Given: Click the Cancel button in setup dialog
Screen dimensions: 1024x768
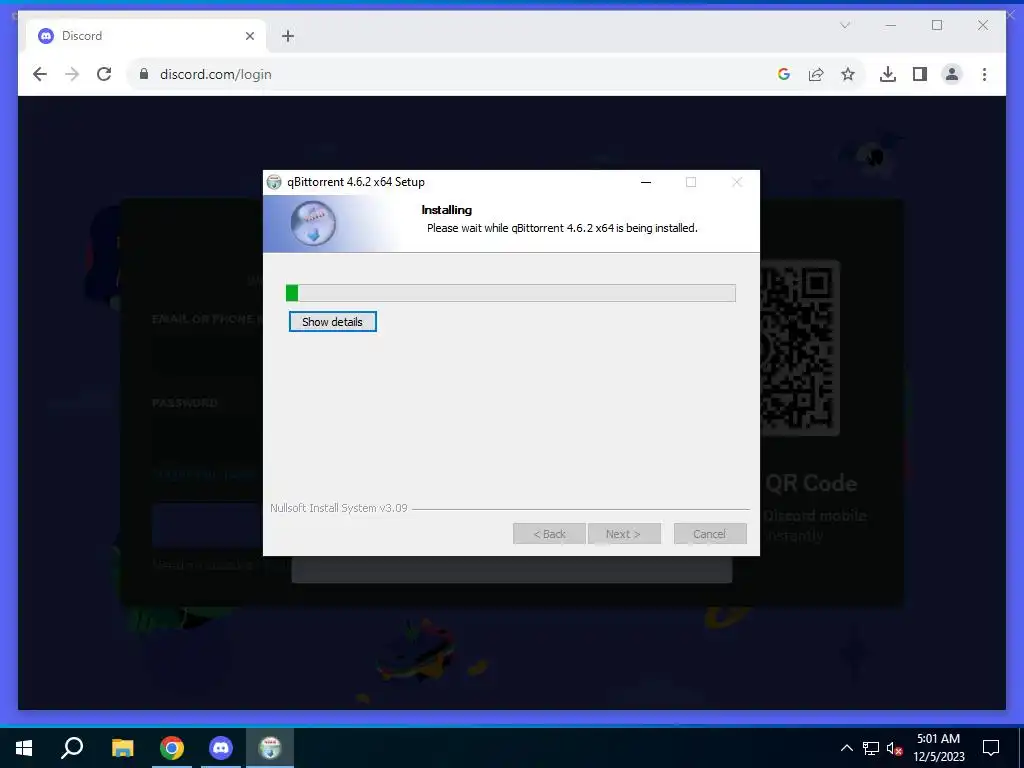Looking at the screenshot, I should click(709, 534).
